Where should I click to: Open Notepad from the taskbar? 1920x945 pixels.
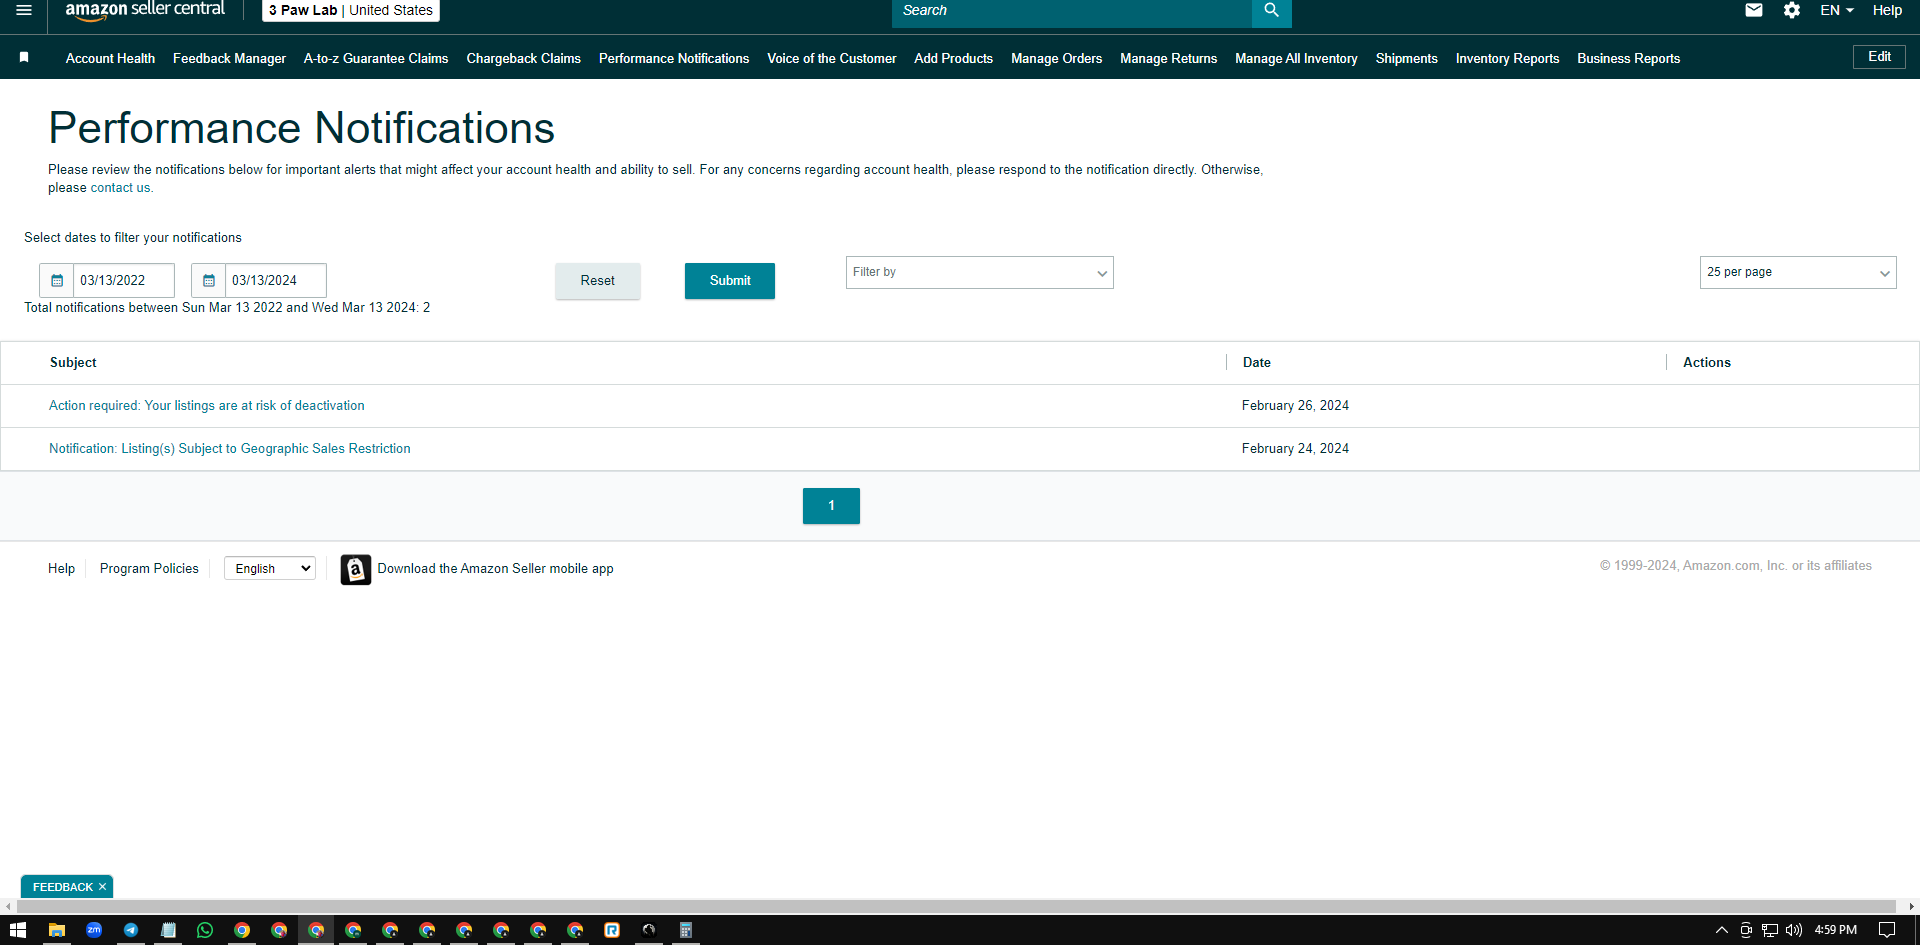pyautogui.click(x=168, y=930)
